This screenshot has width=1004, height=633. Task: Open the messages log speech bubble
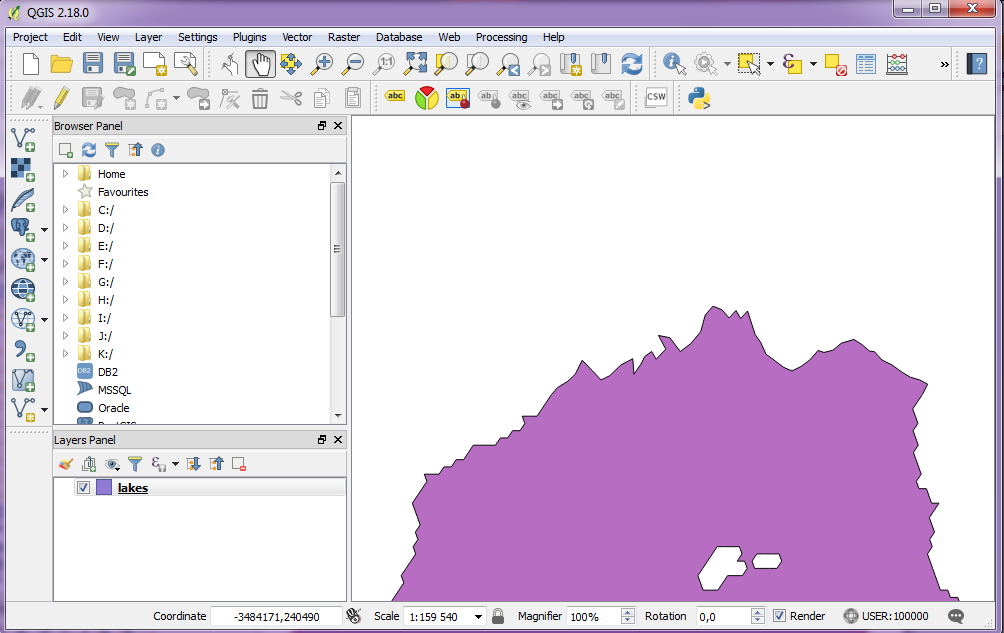[956, 616]
